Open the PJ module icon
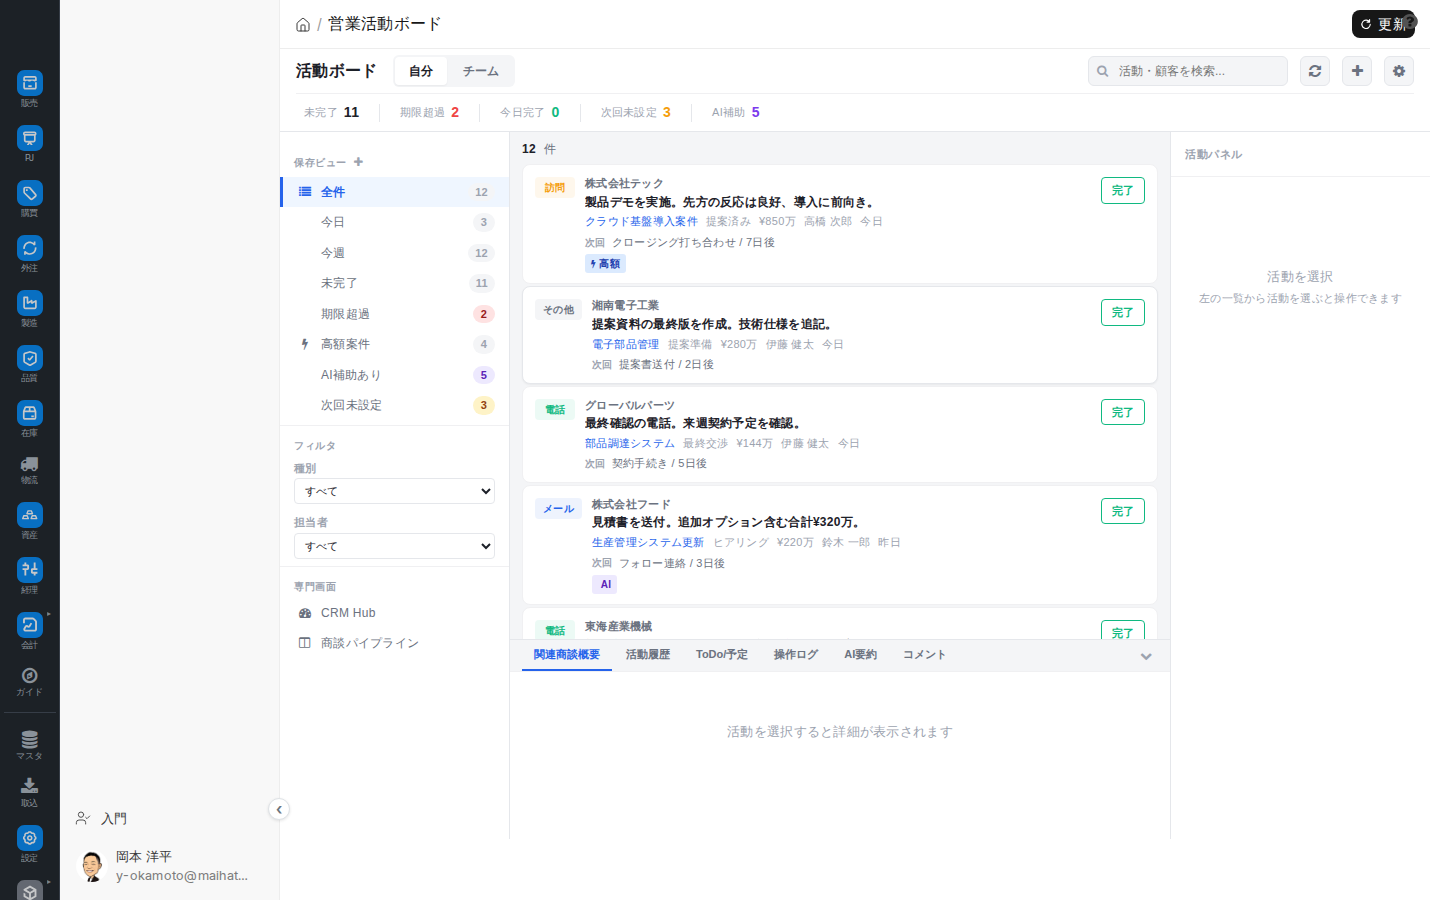Screen dimensions: 1440x900 click(x=30, y=138)
